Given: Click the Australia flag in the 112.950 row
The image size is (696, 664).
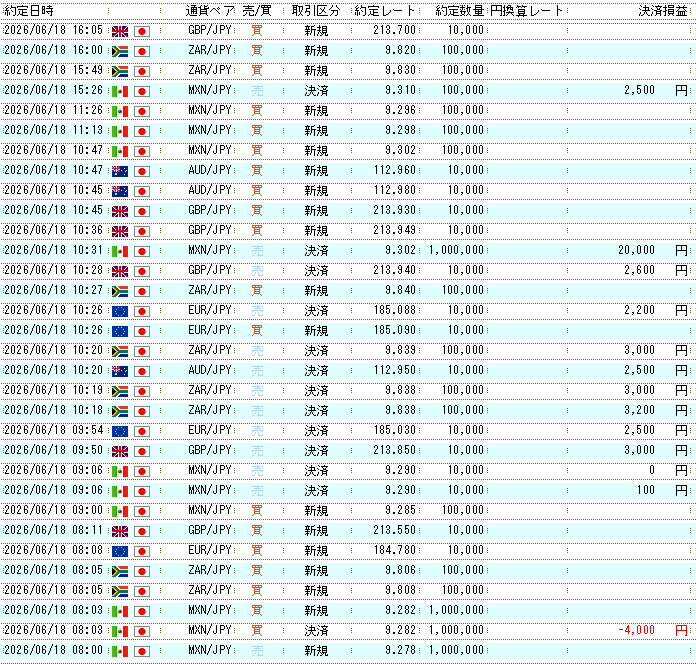Looking at the screenshot, I should coord(120,371).
